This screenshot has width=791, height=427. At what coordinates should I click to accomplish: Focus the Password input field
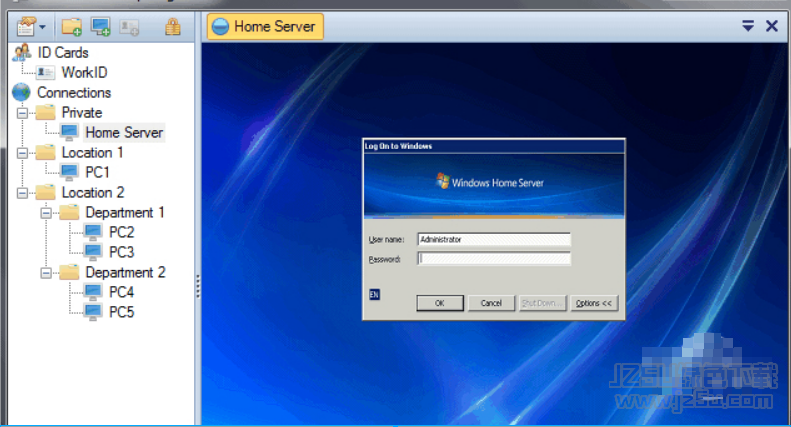point(494,259)
